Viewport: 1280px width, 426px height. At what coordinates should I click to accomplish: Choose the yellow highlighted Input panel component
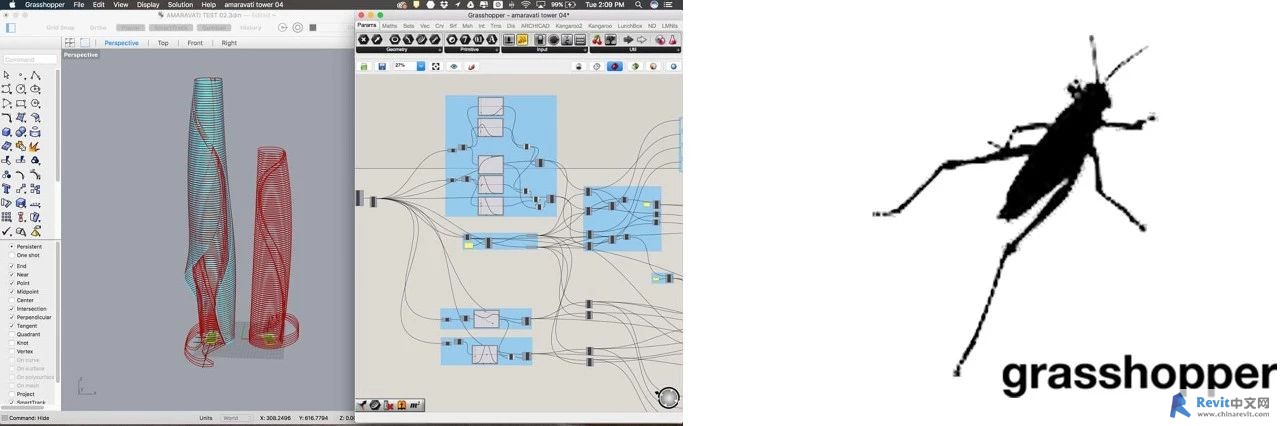pyautogui.click(x=522, y=39)
